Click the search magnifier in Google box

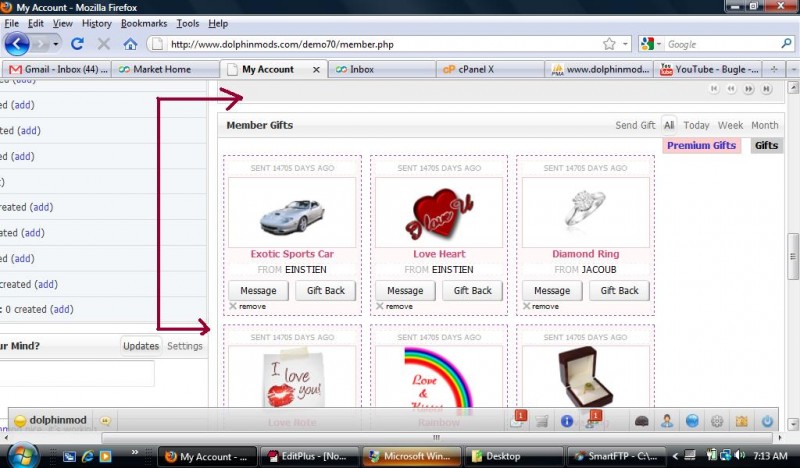click(786, 44)
